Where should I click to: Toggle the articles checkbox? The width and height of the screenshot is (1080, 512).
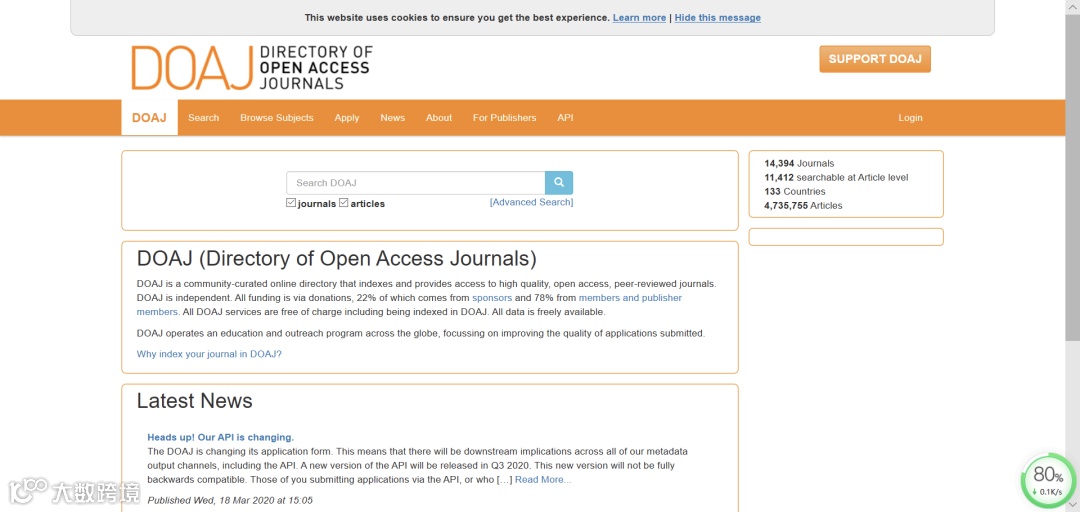[x=344, y=203]
